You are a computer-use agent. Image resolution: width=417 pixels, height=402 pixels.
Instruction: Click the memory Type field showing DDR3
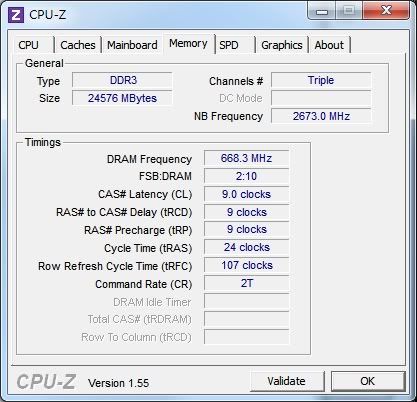tap(122, 80)
